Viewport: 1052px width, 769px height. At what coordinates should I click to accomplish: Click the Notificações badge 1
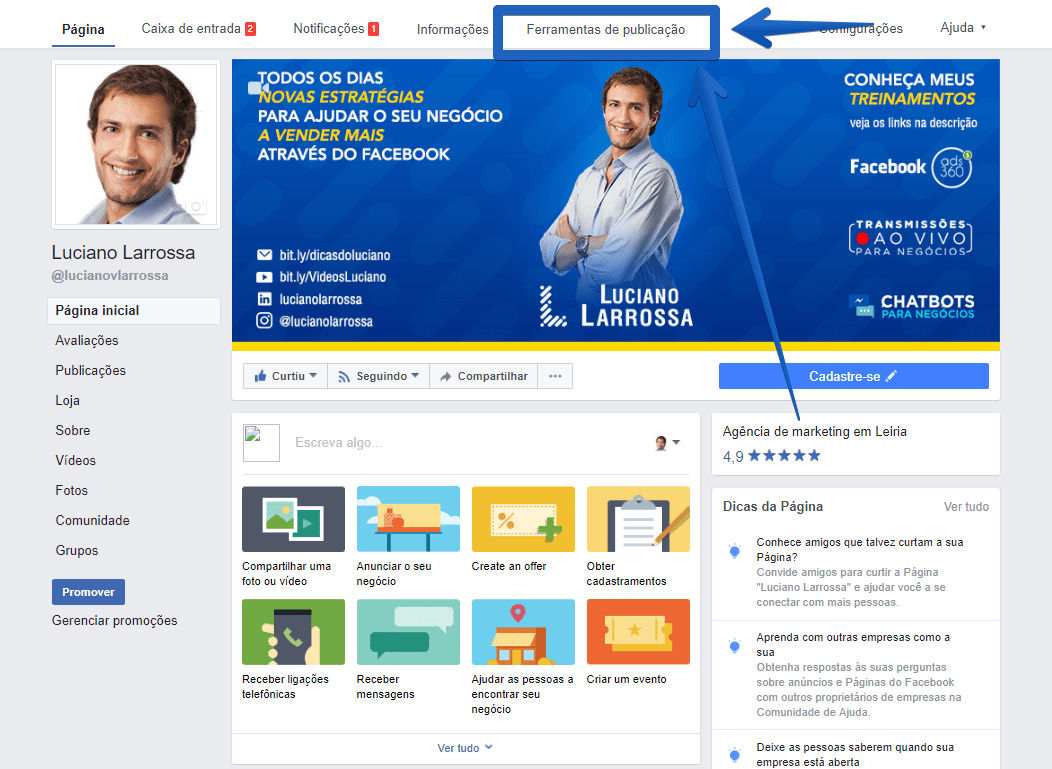[x=374, y=29]
